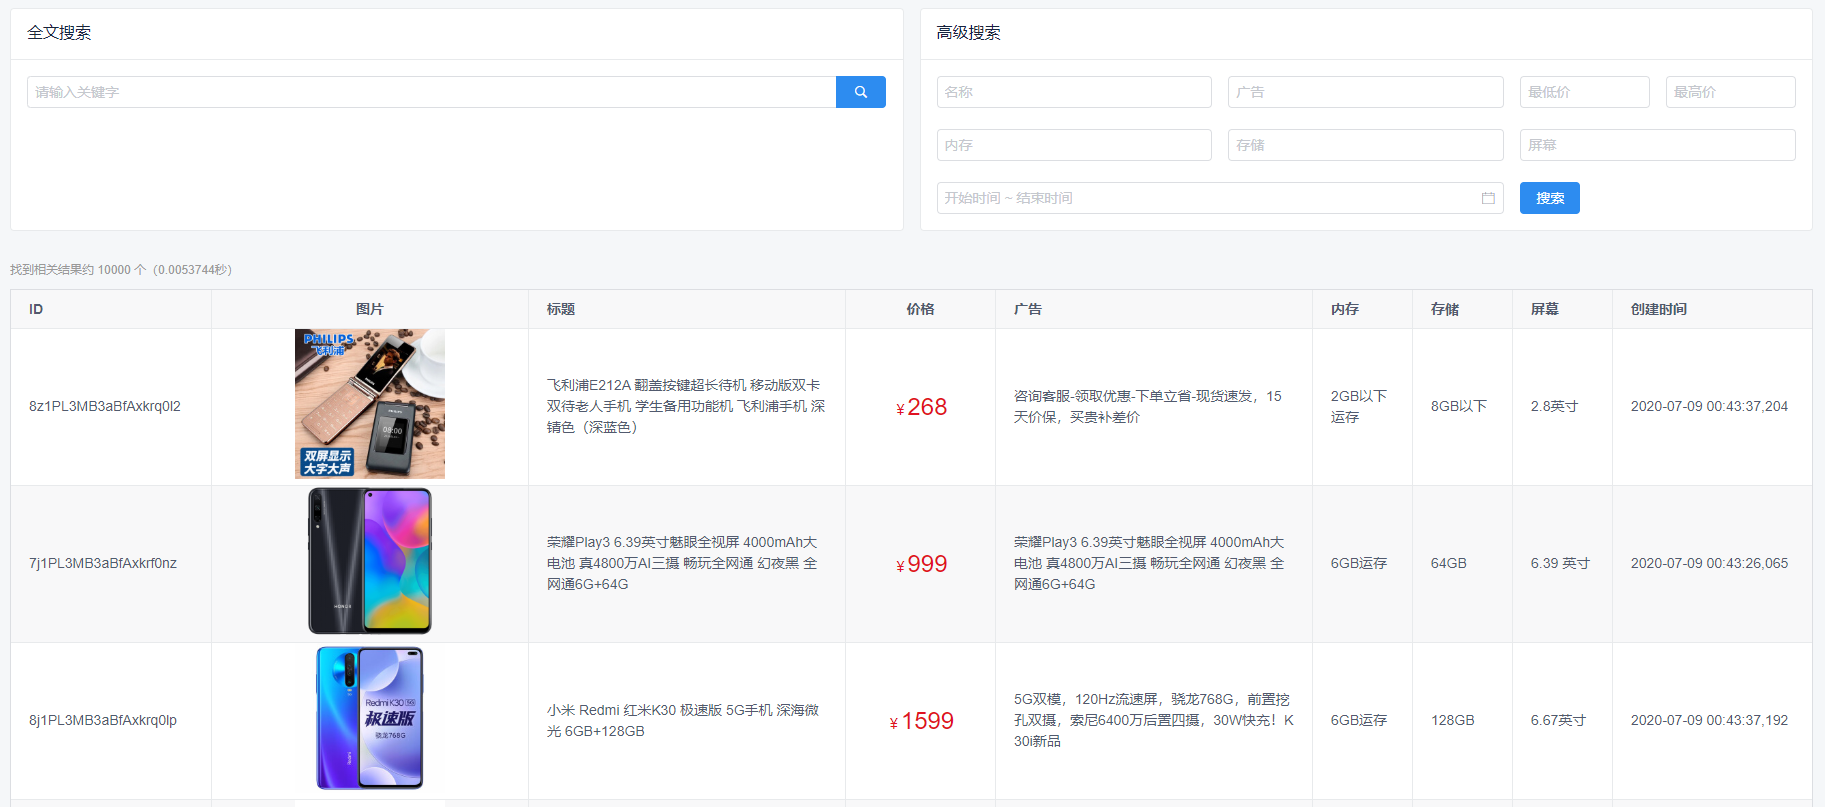Viewport: 1825px width, 807px height.
Task: Click the 广告 input field in advanced search
Action: pos(1365,92)
